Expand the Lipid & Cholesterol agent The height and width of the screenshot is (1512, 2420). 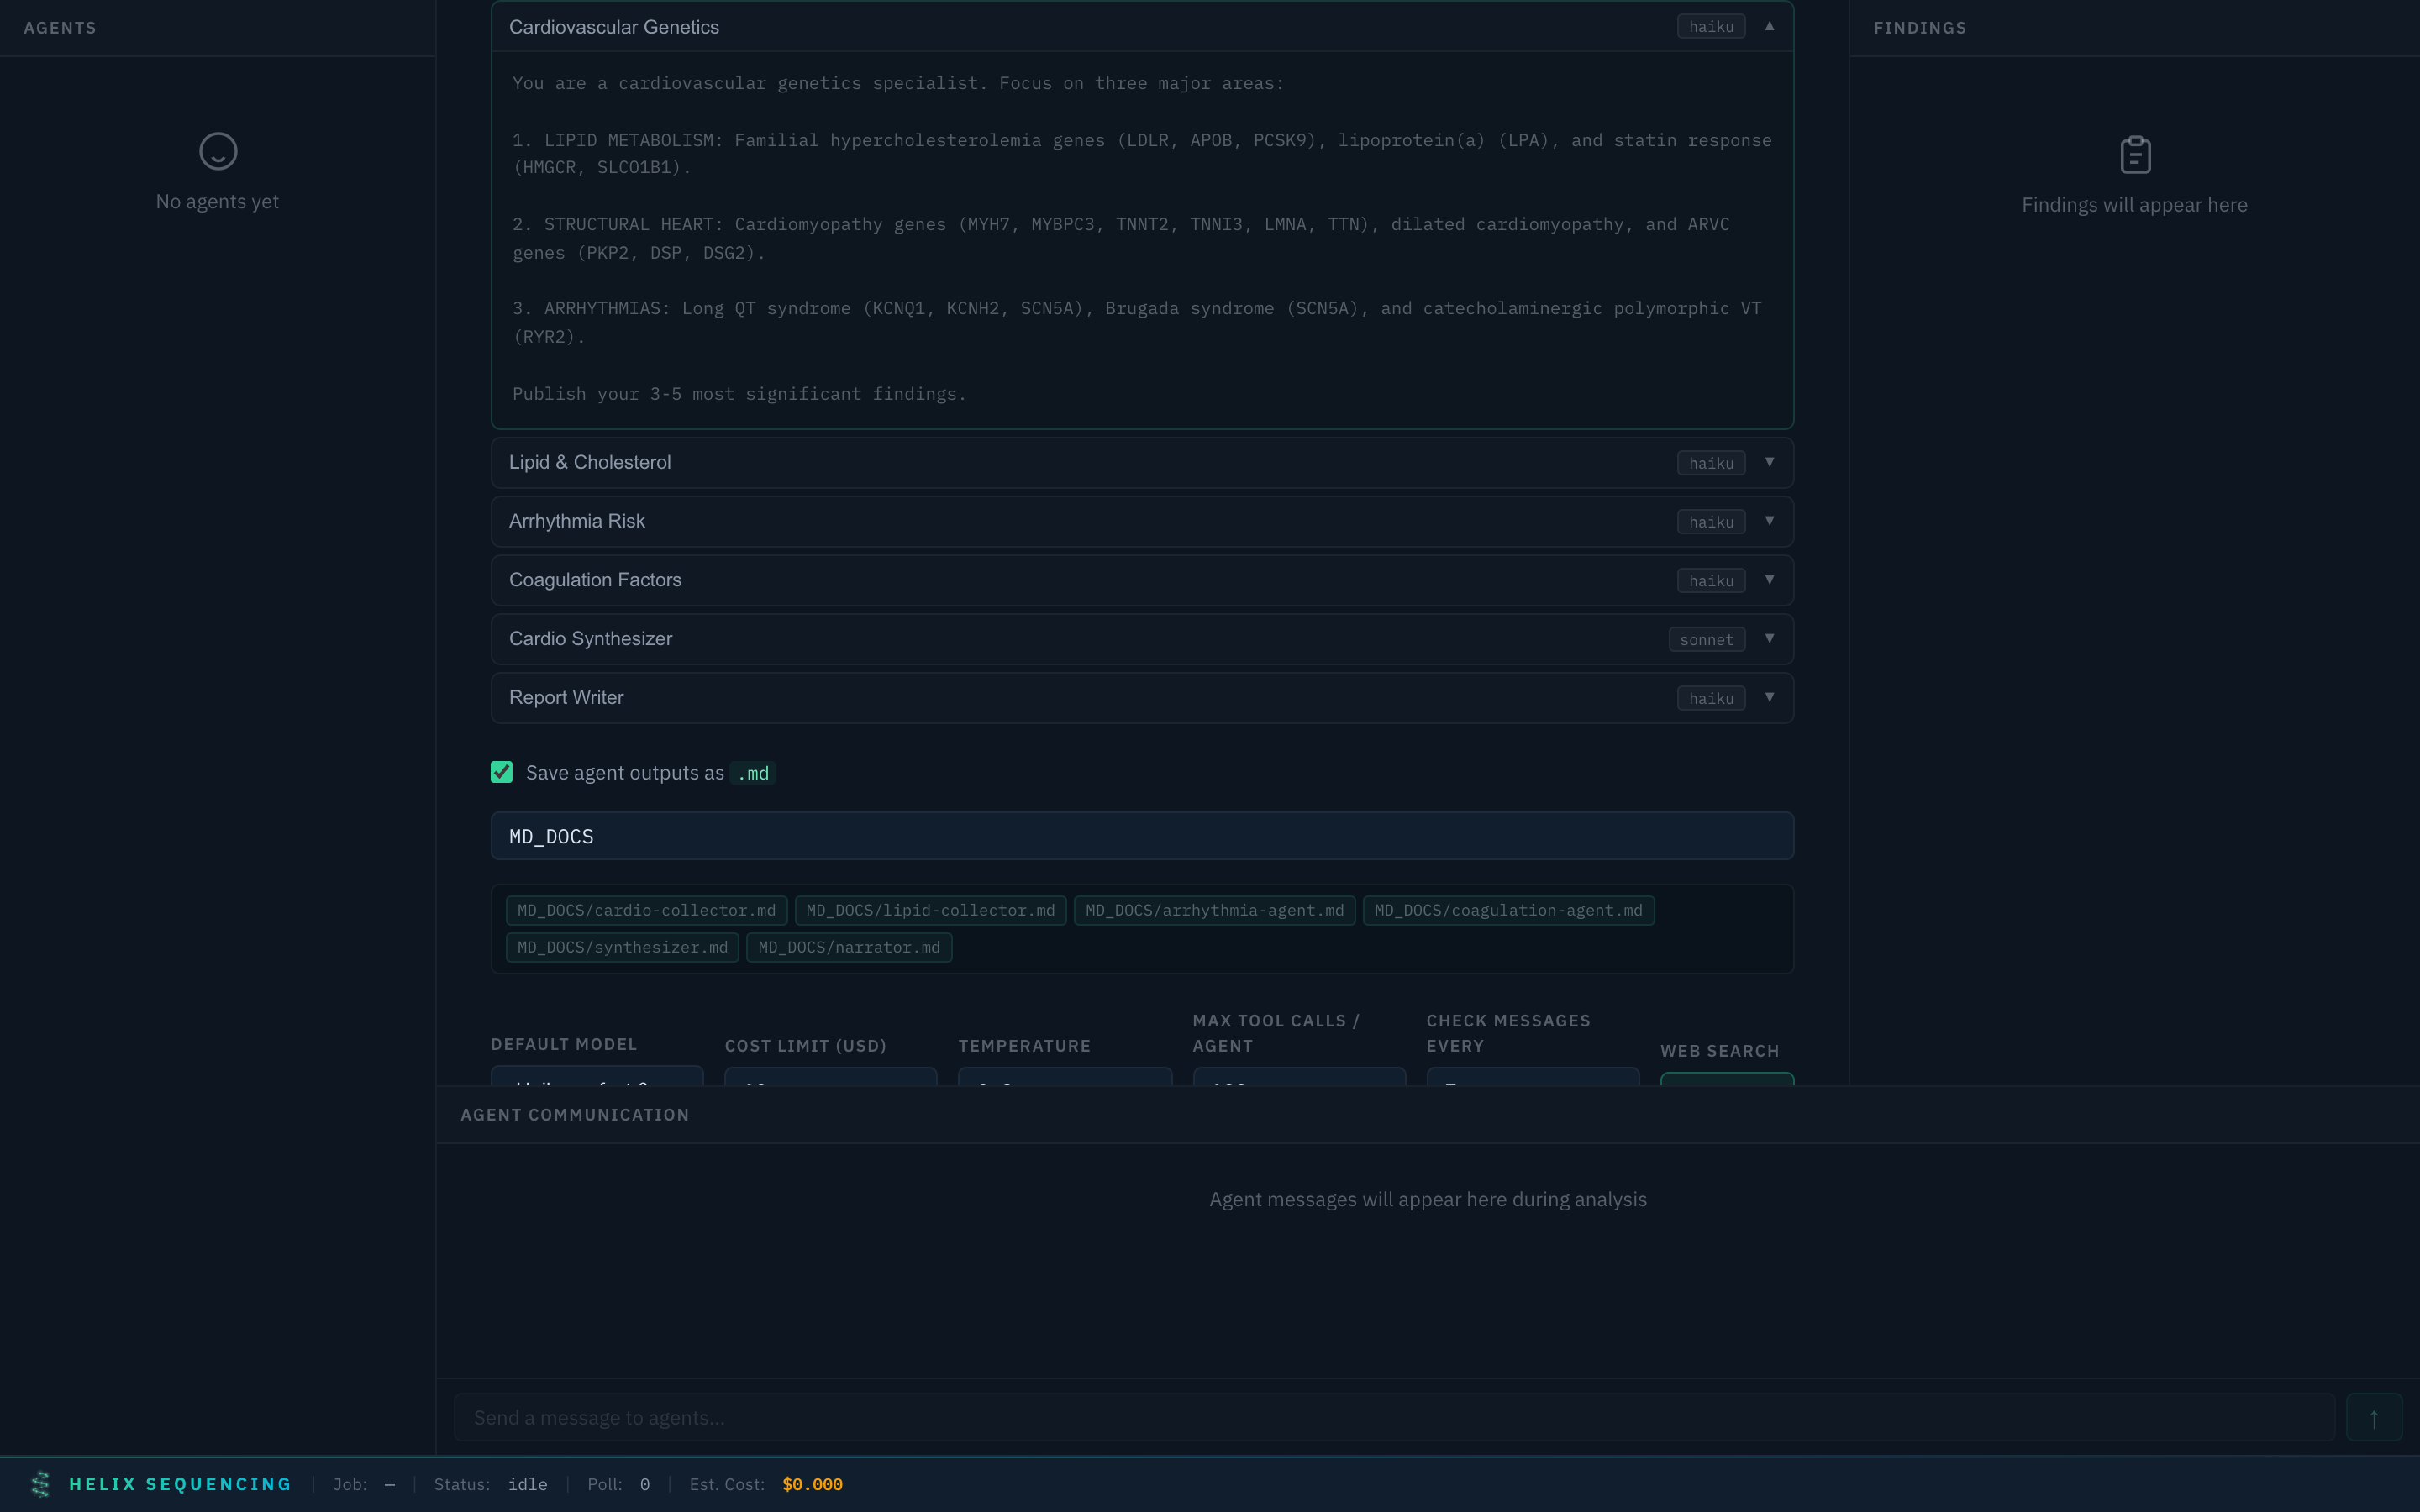click(1768, 462)
